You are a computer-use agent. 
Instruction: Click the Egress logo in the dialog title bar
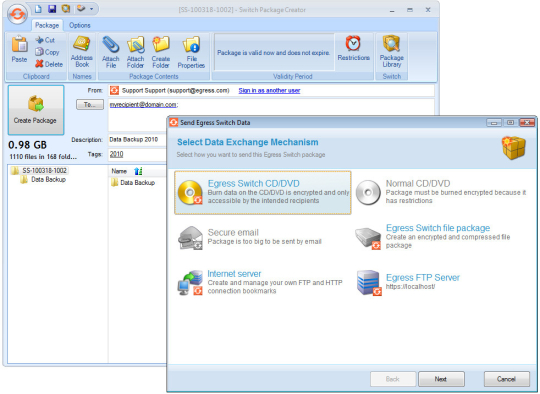[174, 122]
